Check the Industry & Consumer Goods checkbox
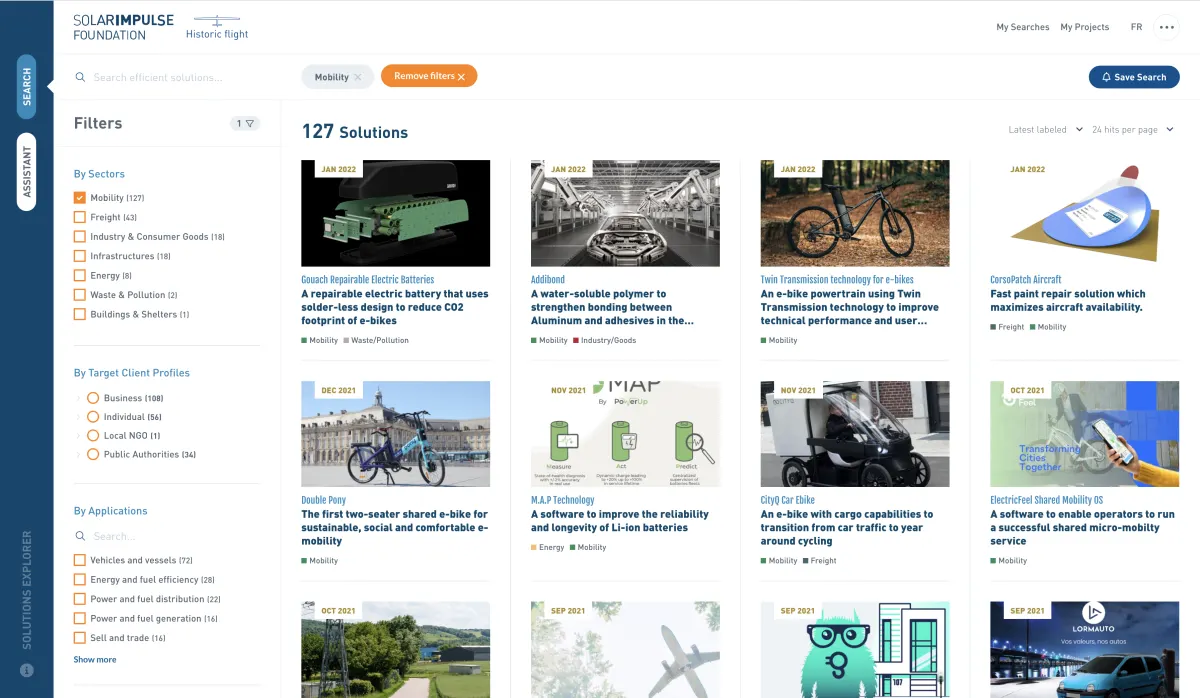This screenshot has width=1200, height=698. (80, 237)
